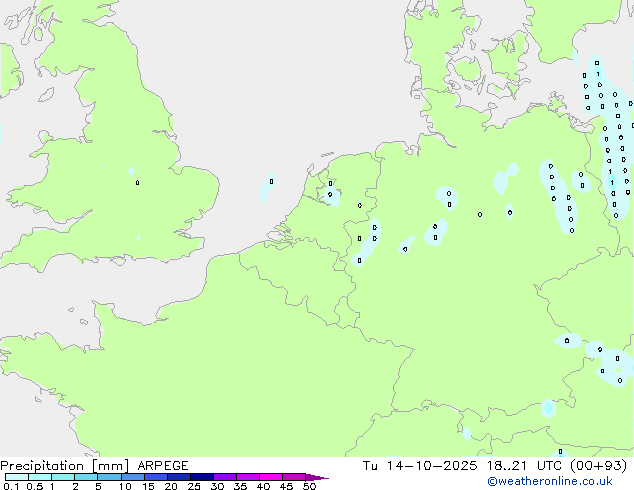Click the precipitation marker over central England
The image size is (634, 490).
coord(137,182)
